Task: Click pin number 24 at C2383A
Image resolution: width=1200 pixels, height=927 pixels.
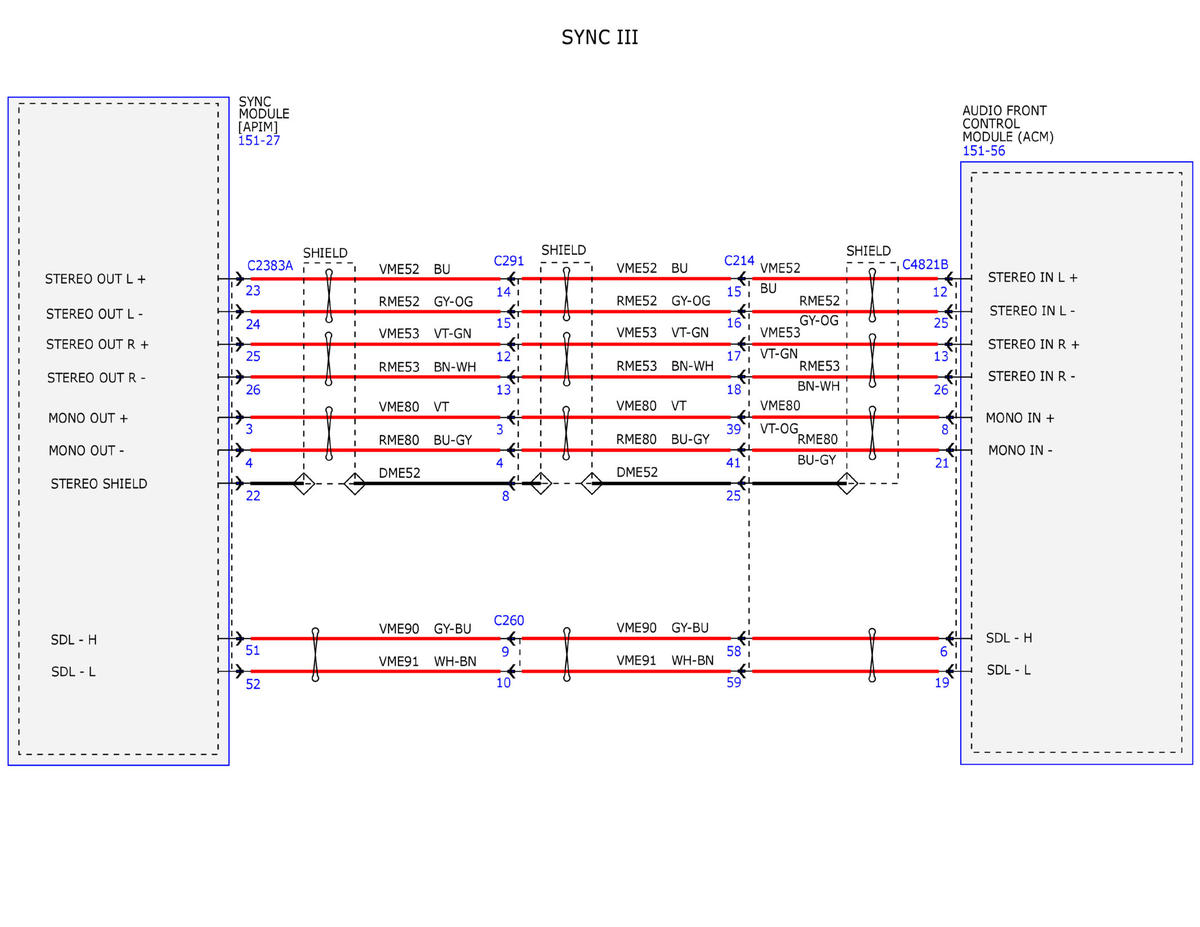Action: pos(253,325)
